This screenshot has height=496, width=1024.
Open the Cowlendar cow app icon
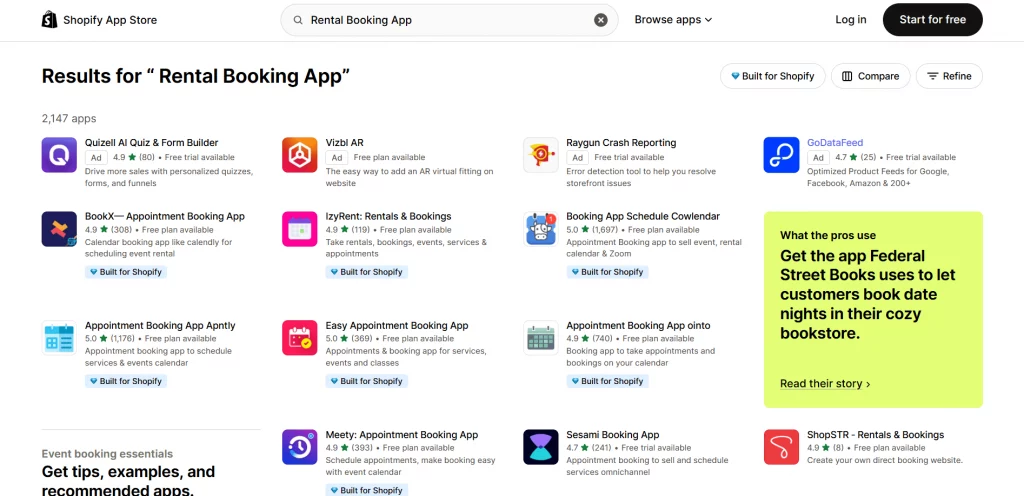coord(541,229)
